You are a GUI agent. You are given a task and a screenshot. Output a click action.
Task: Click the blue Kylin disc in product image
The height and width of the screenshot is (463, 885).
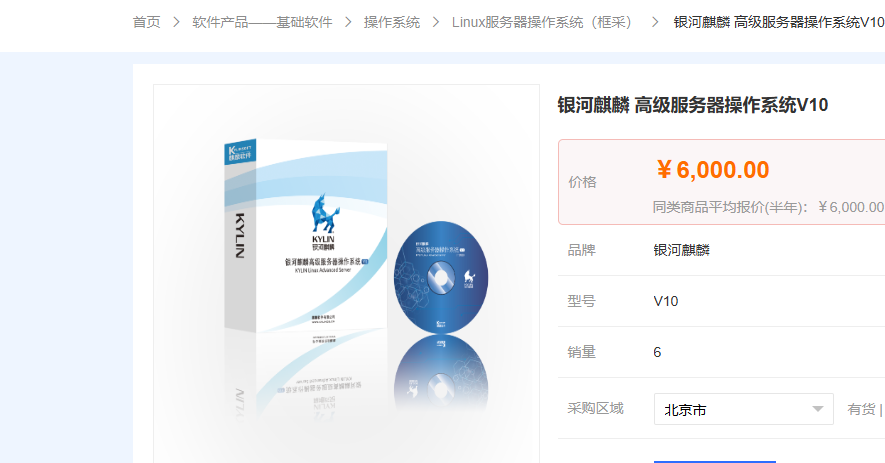[441, 277]
